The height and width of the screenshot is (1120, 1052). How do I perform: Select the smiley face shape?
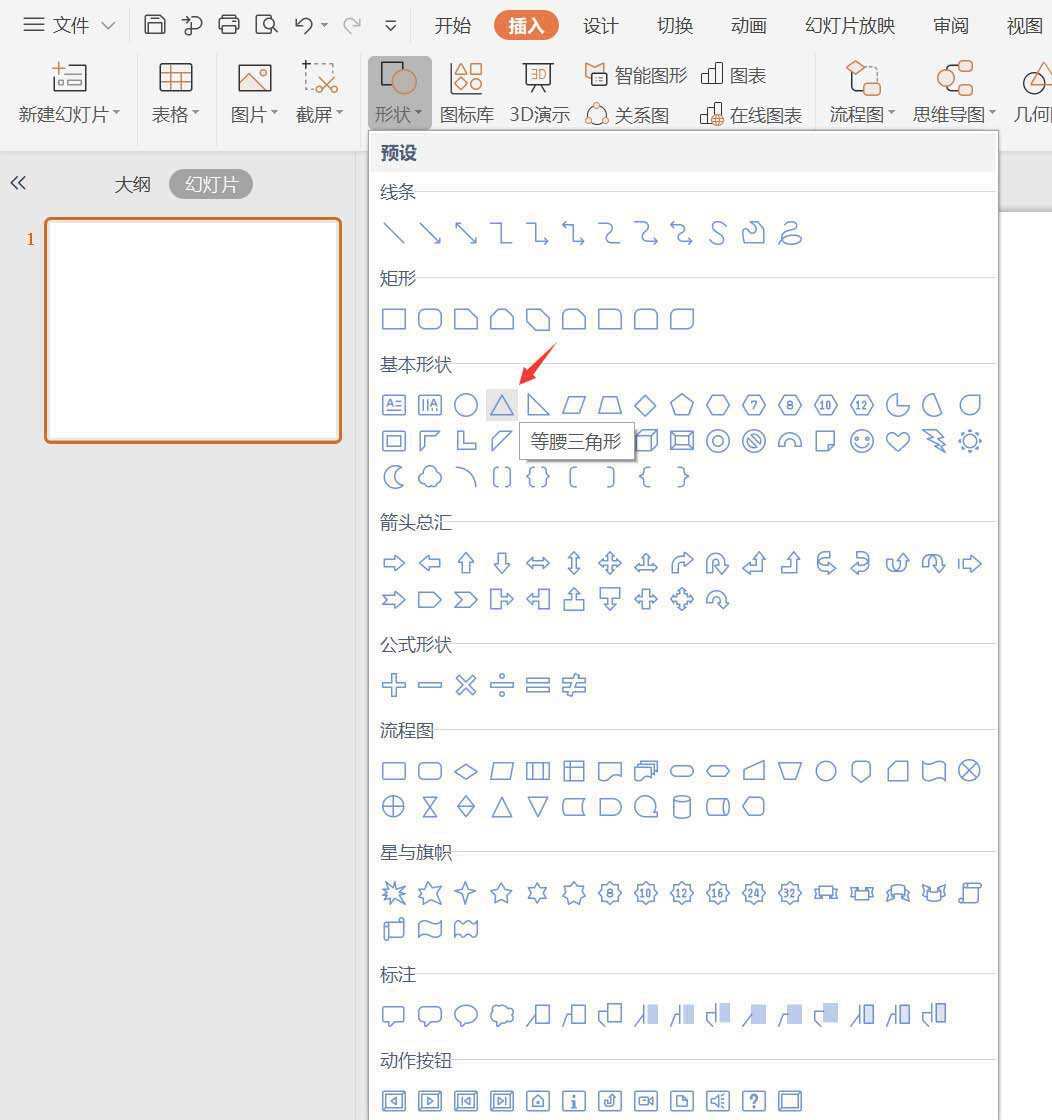click(x=861, y=441)
